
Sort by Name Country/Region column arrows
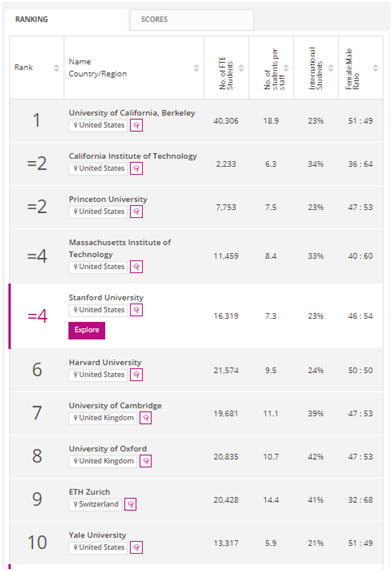pos(196,68)
